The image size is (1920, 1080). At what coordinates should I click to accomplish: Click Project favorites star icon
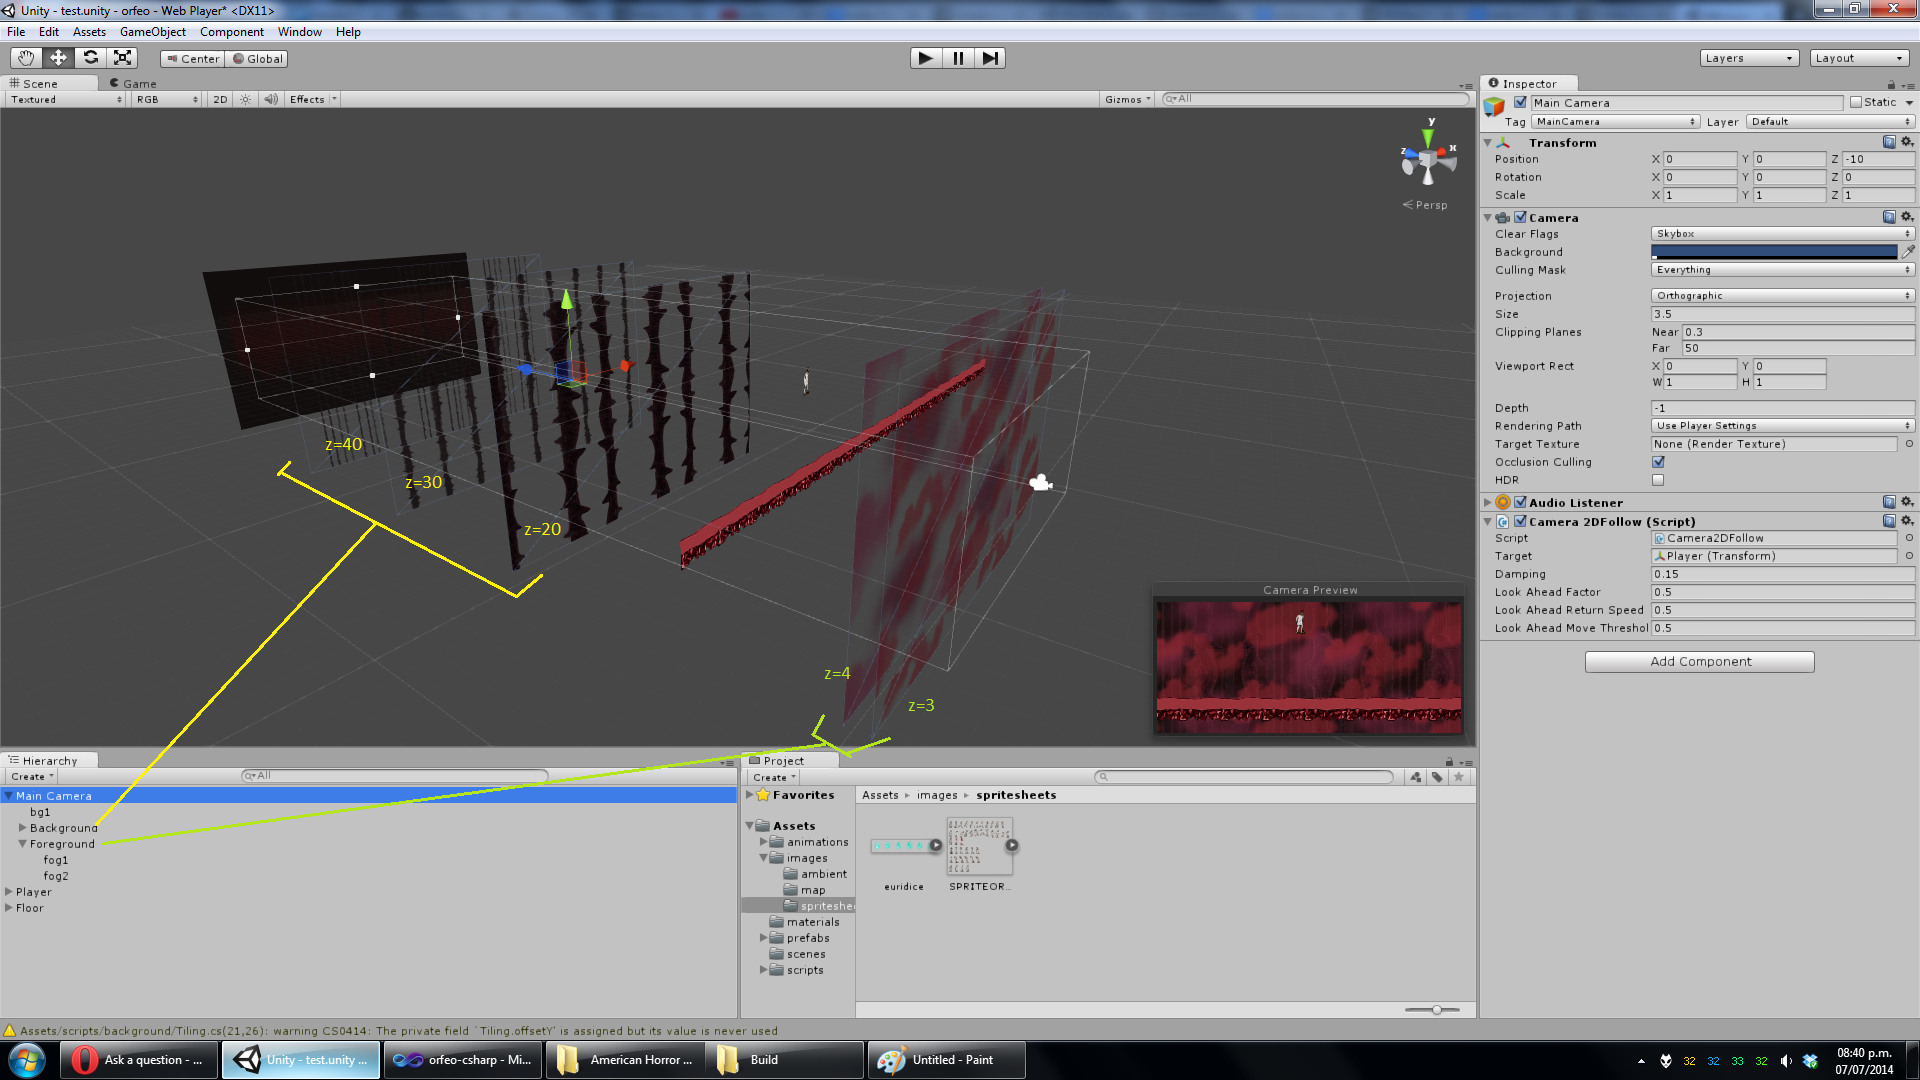point(1459,777)
